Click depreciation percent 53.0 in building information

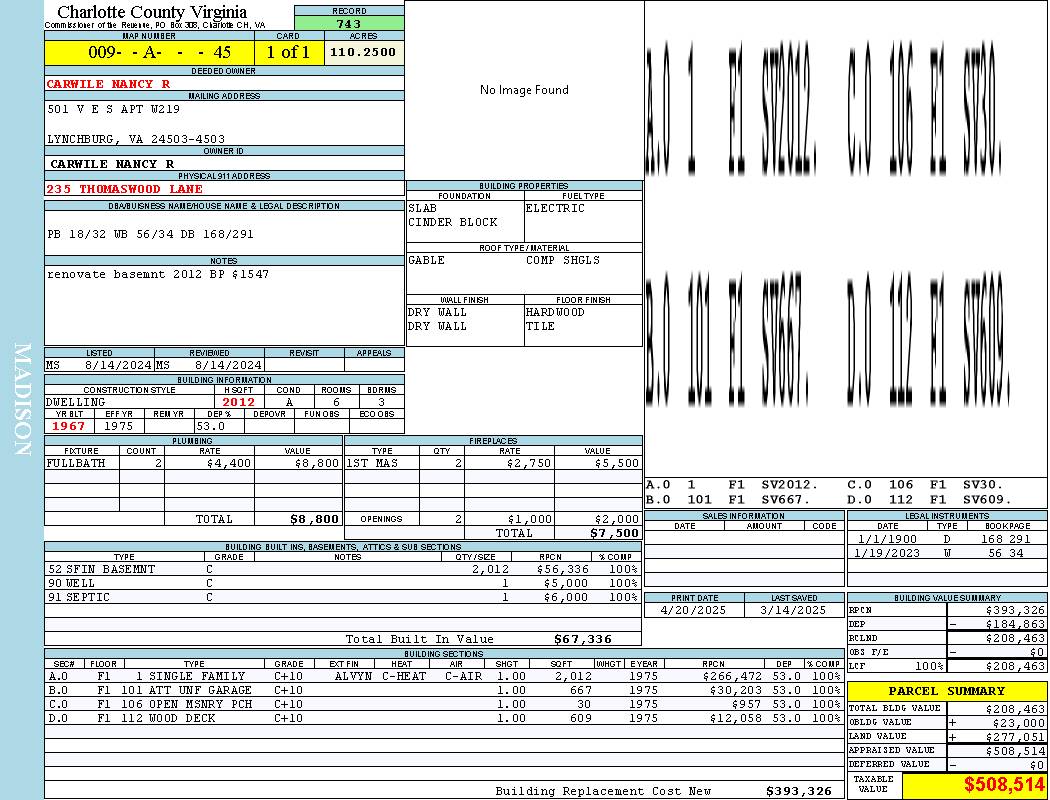tap(210, 426)
